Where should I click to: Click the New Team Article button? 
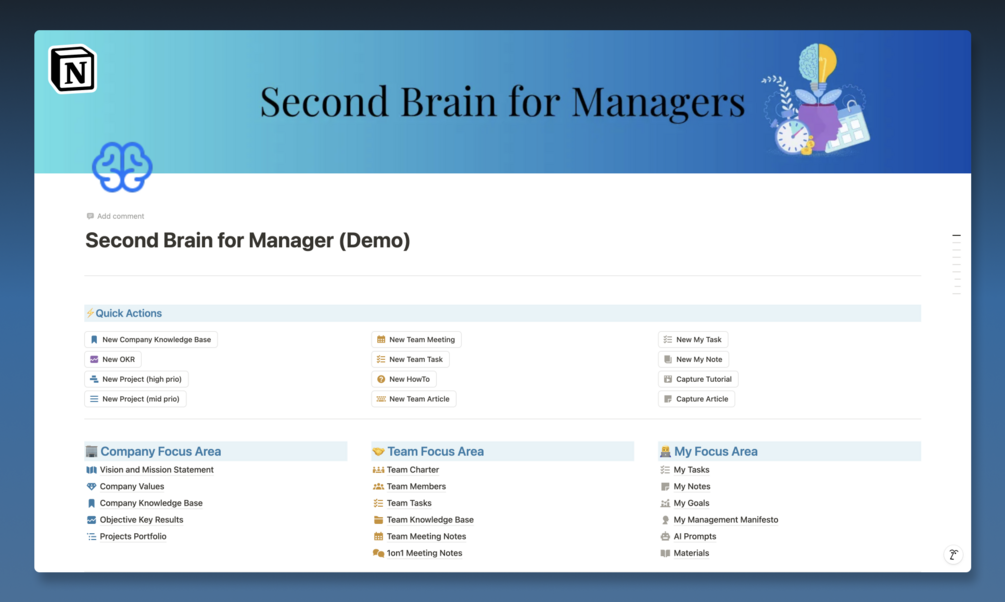[413, 399]
